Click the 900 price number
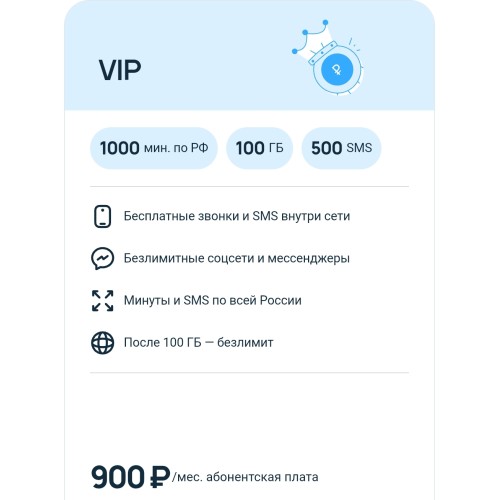 pos(118,477)
